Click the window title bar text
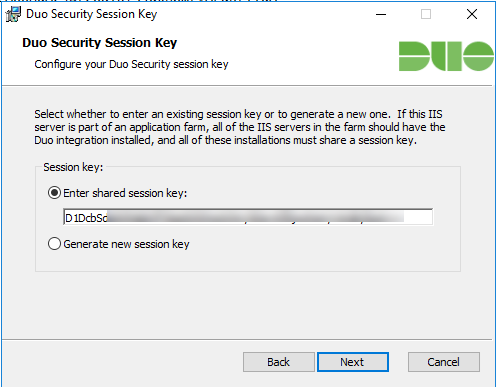 (92, 14)
